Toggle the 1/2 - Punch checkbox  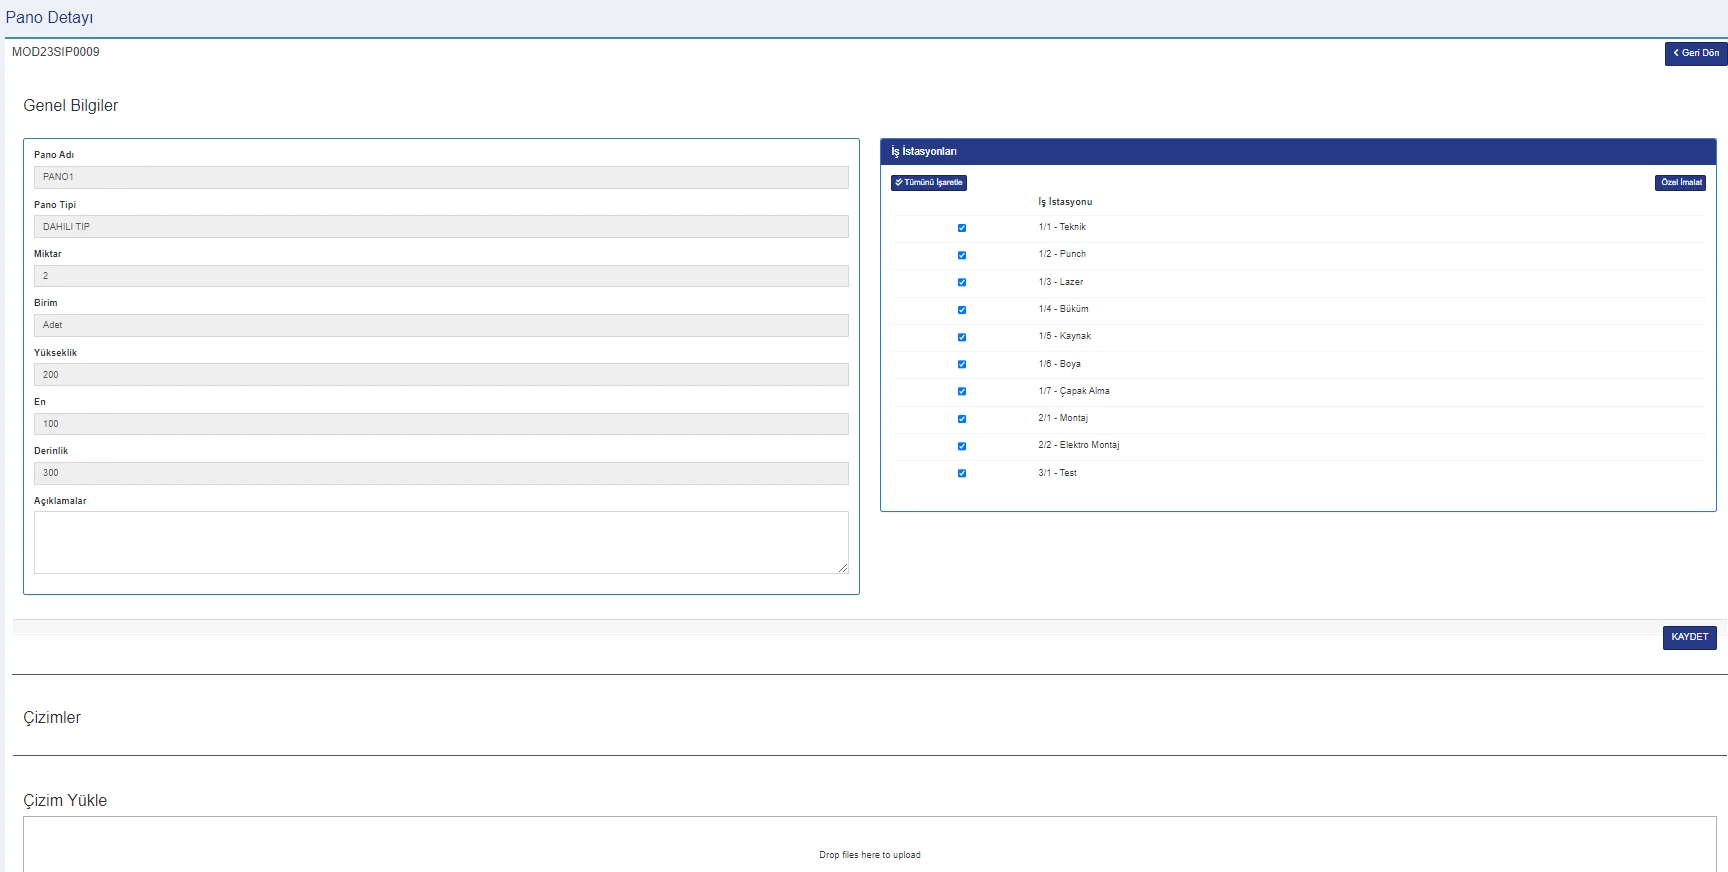[962, 255]
